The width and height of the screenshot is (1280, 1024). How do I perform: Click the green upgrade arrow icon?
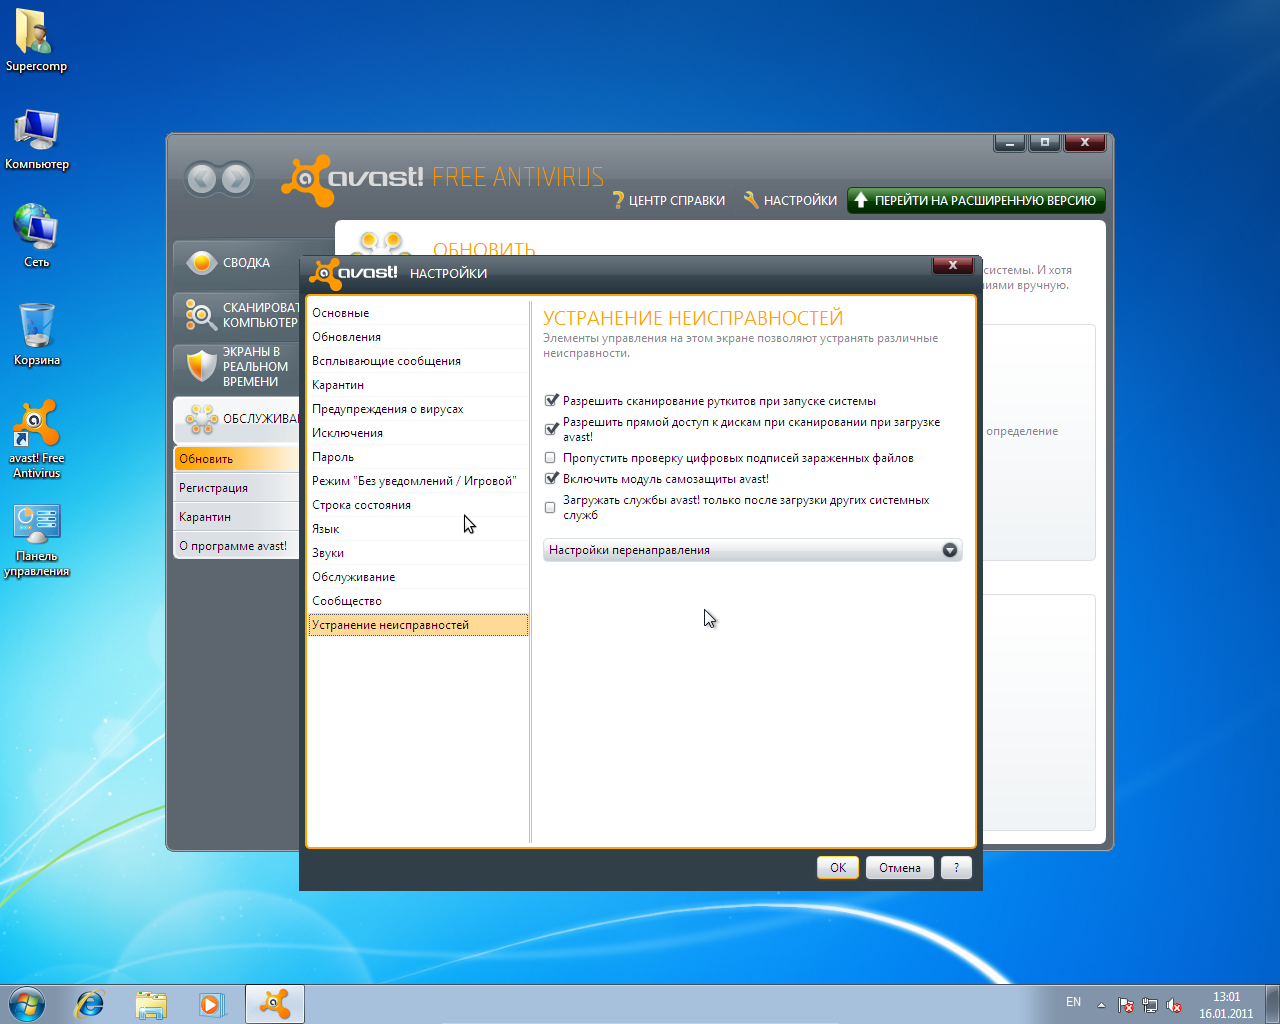point(860,200)
